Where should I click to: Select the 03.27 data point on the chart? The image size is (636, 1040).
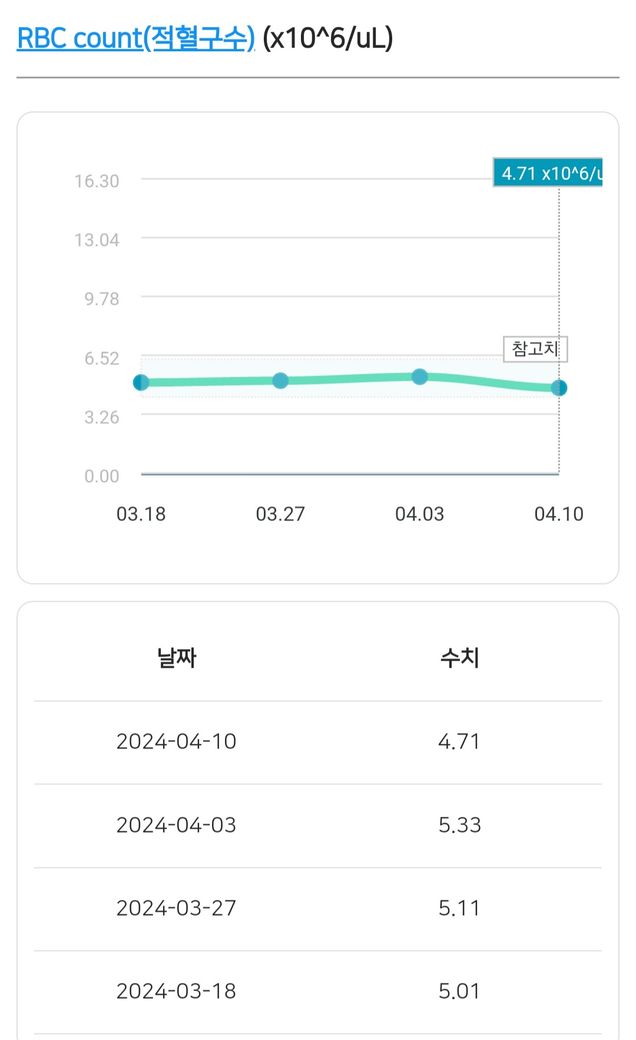pyautogui.click(x=280, y=380)
